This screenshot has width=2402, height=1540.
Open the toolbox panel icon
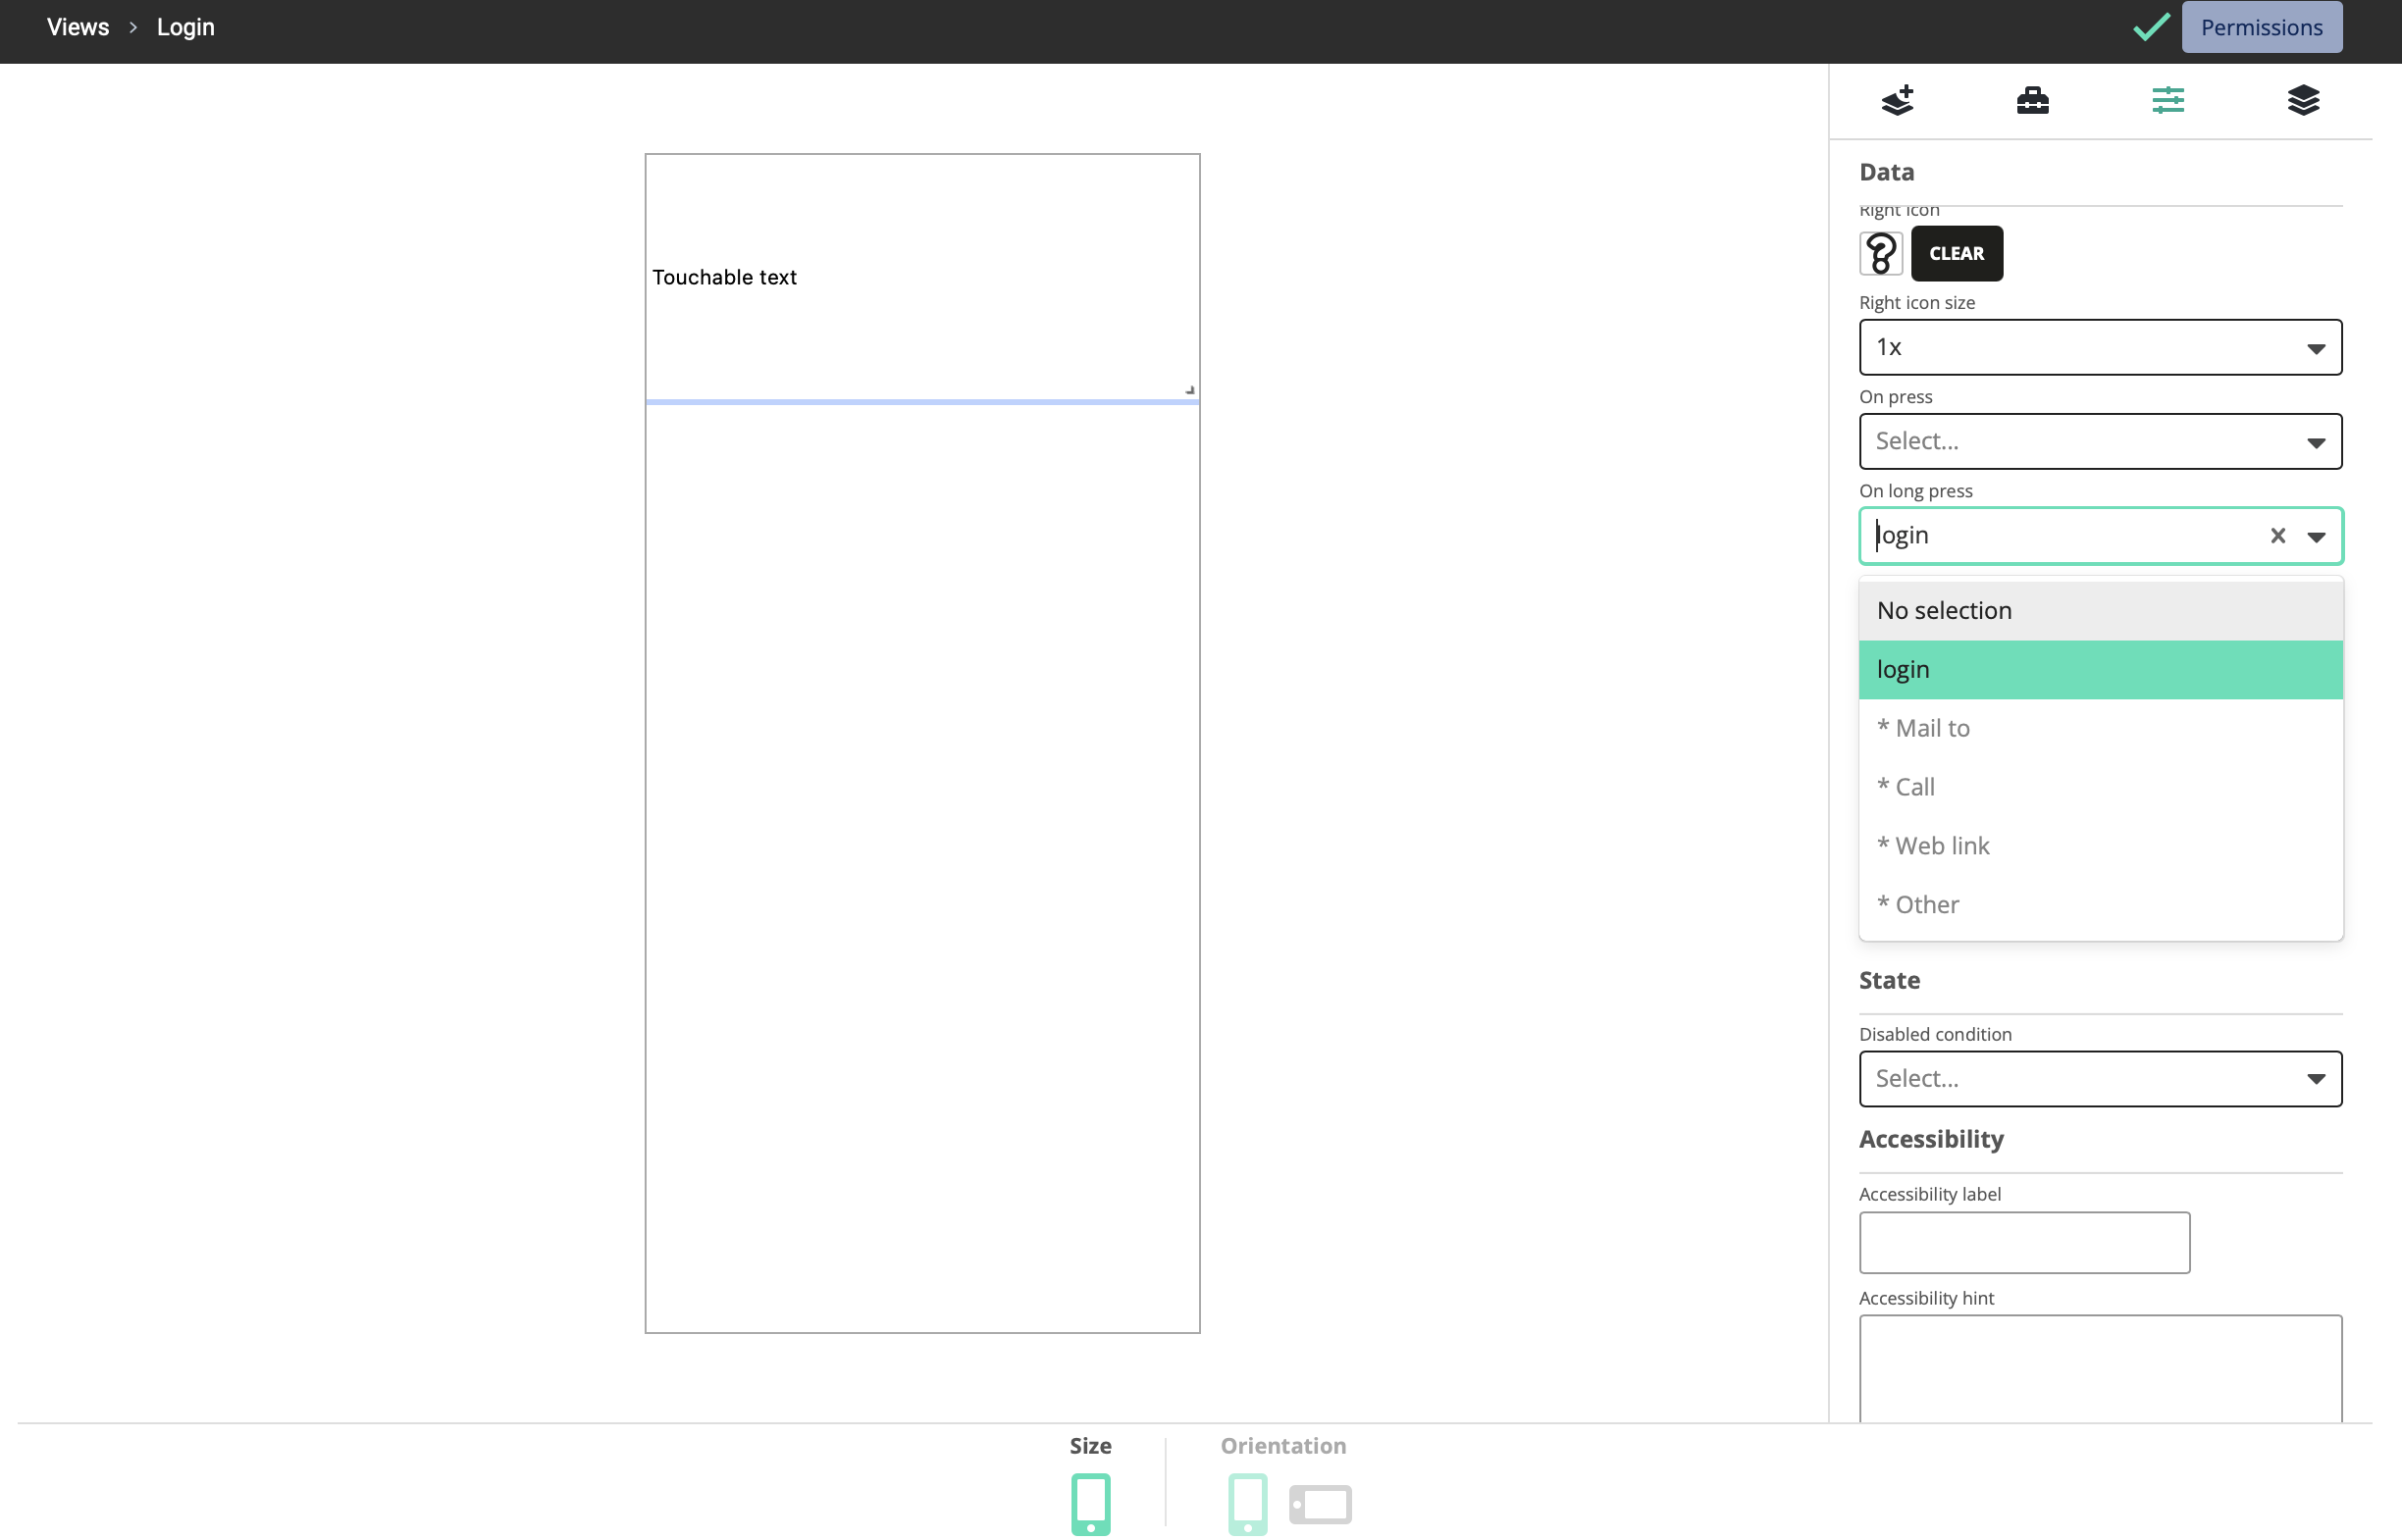coord(2032,100)
